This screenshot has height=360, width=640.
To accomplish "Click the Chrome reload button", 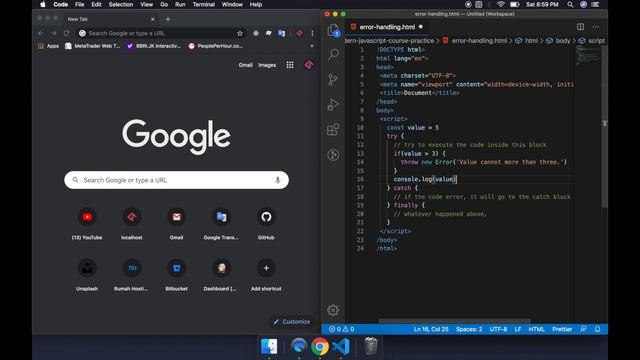I will (x=67, y=33).
